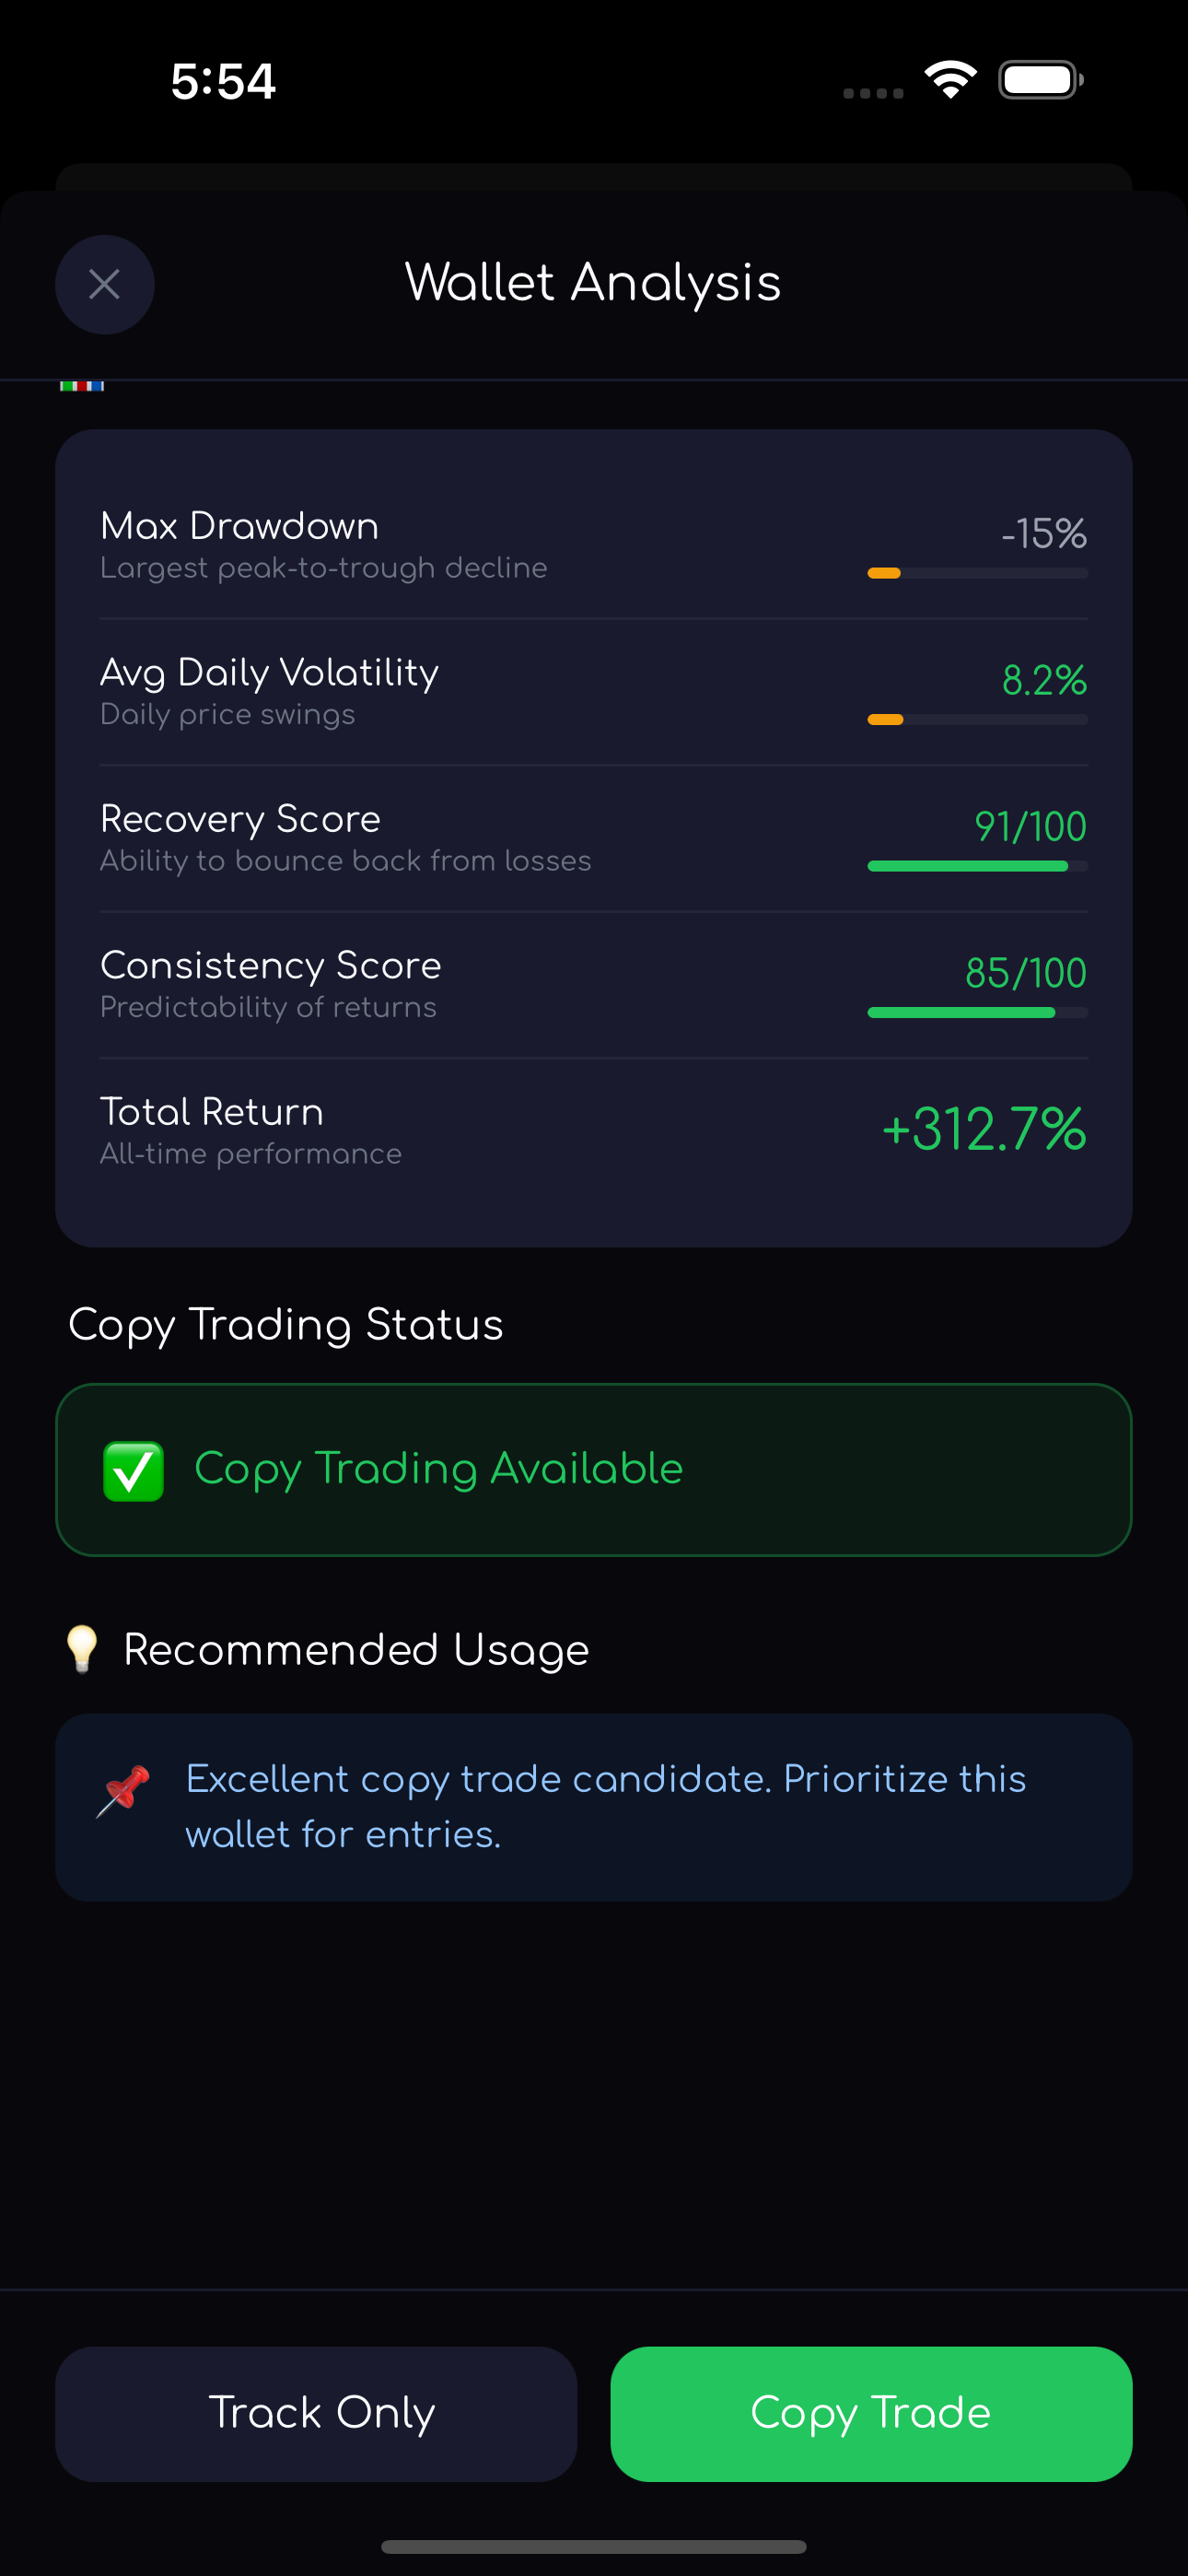Close the Wallet Analysis sheet
The height and width of the screenshot is (2576, 1188).
pos(104,284)
